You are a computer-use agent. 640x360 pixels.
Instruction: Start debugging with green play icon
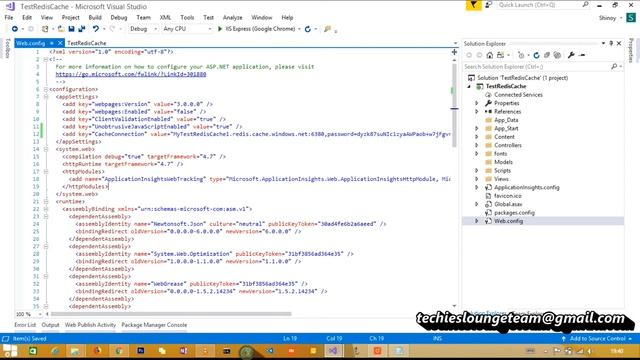pos(220,29)
